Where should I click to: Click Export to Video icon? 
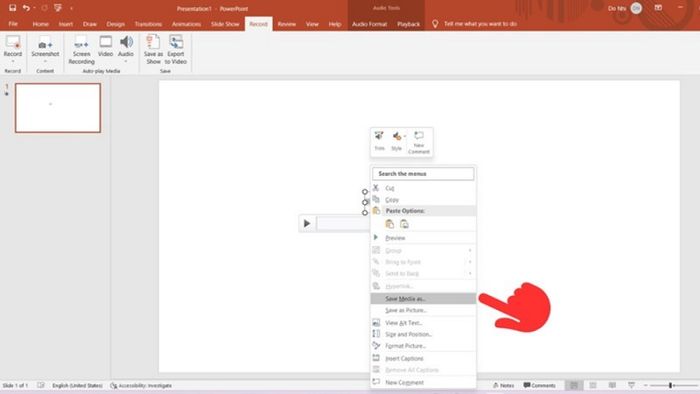[x=176, y=50]
